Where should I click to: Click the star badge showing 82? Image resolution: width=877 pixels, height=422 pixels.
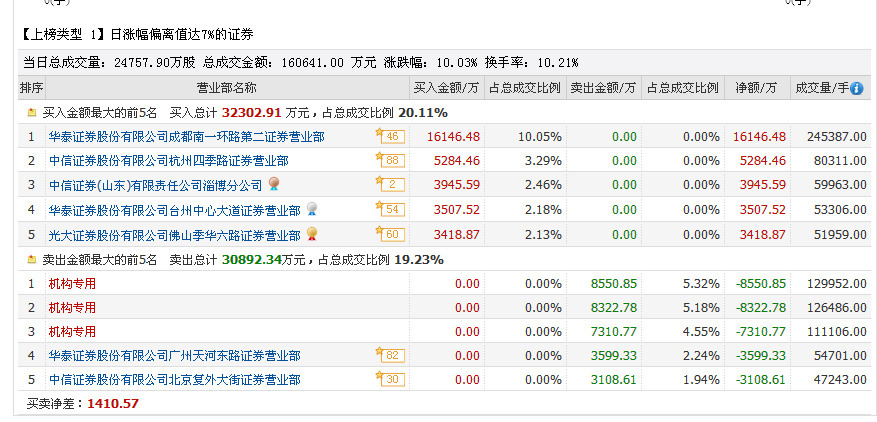(x=390, y=355)
